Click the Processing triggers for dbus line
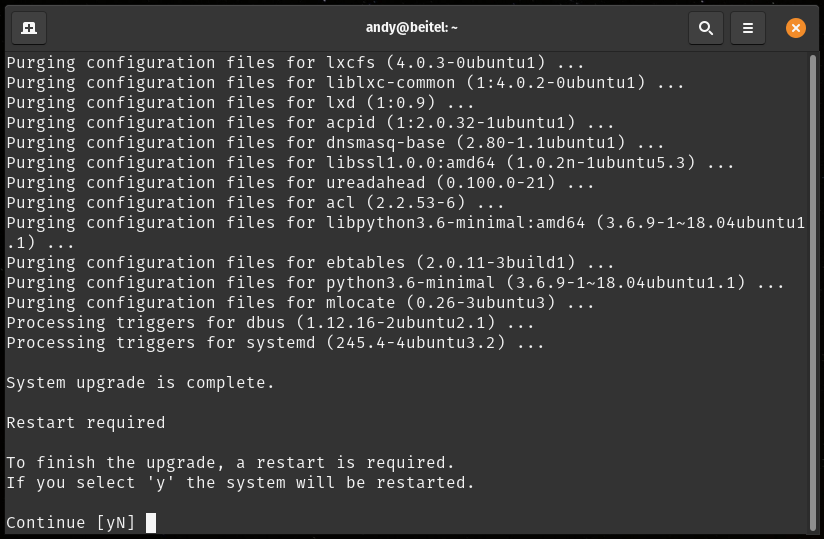 [270, 323]
